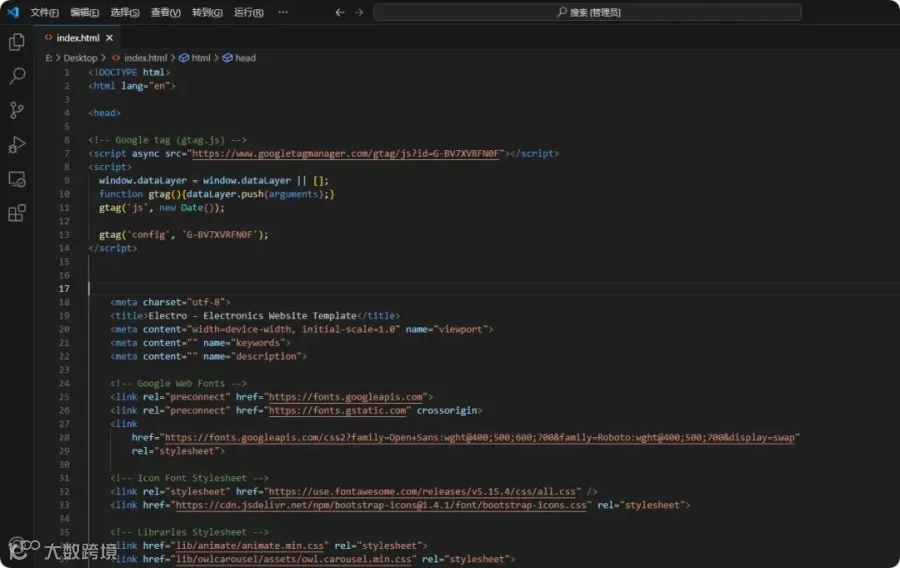Open the use.fontawesome.com all.css link
The width and height of the screenshot is (900, 568).
[422, 492]
